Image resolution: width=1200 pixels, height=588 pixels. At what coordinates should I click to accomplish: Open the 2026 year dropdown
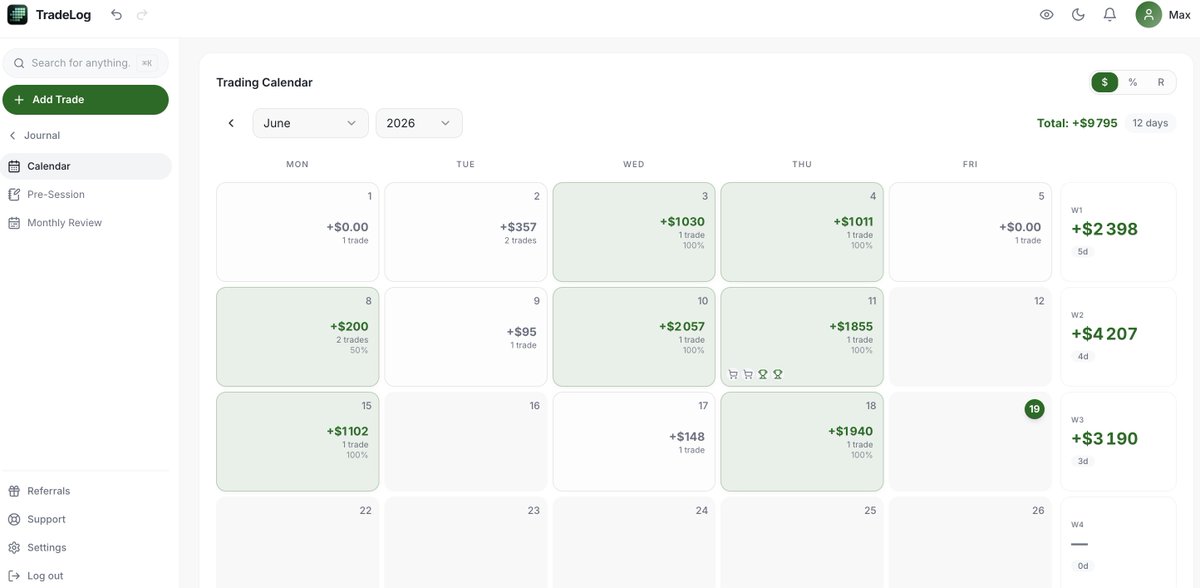point(419,123)
